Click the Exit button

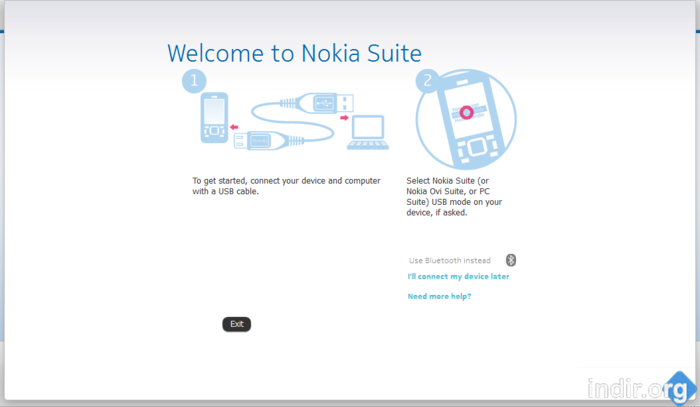(237, 324)
